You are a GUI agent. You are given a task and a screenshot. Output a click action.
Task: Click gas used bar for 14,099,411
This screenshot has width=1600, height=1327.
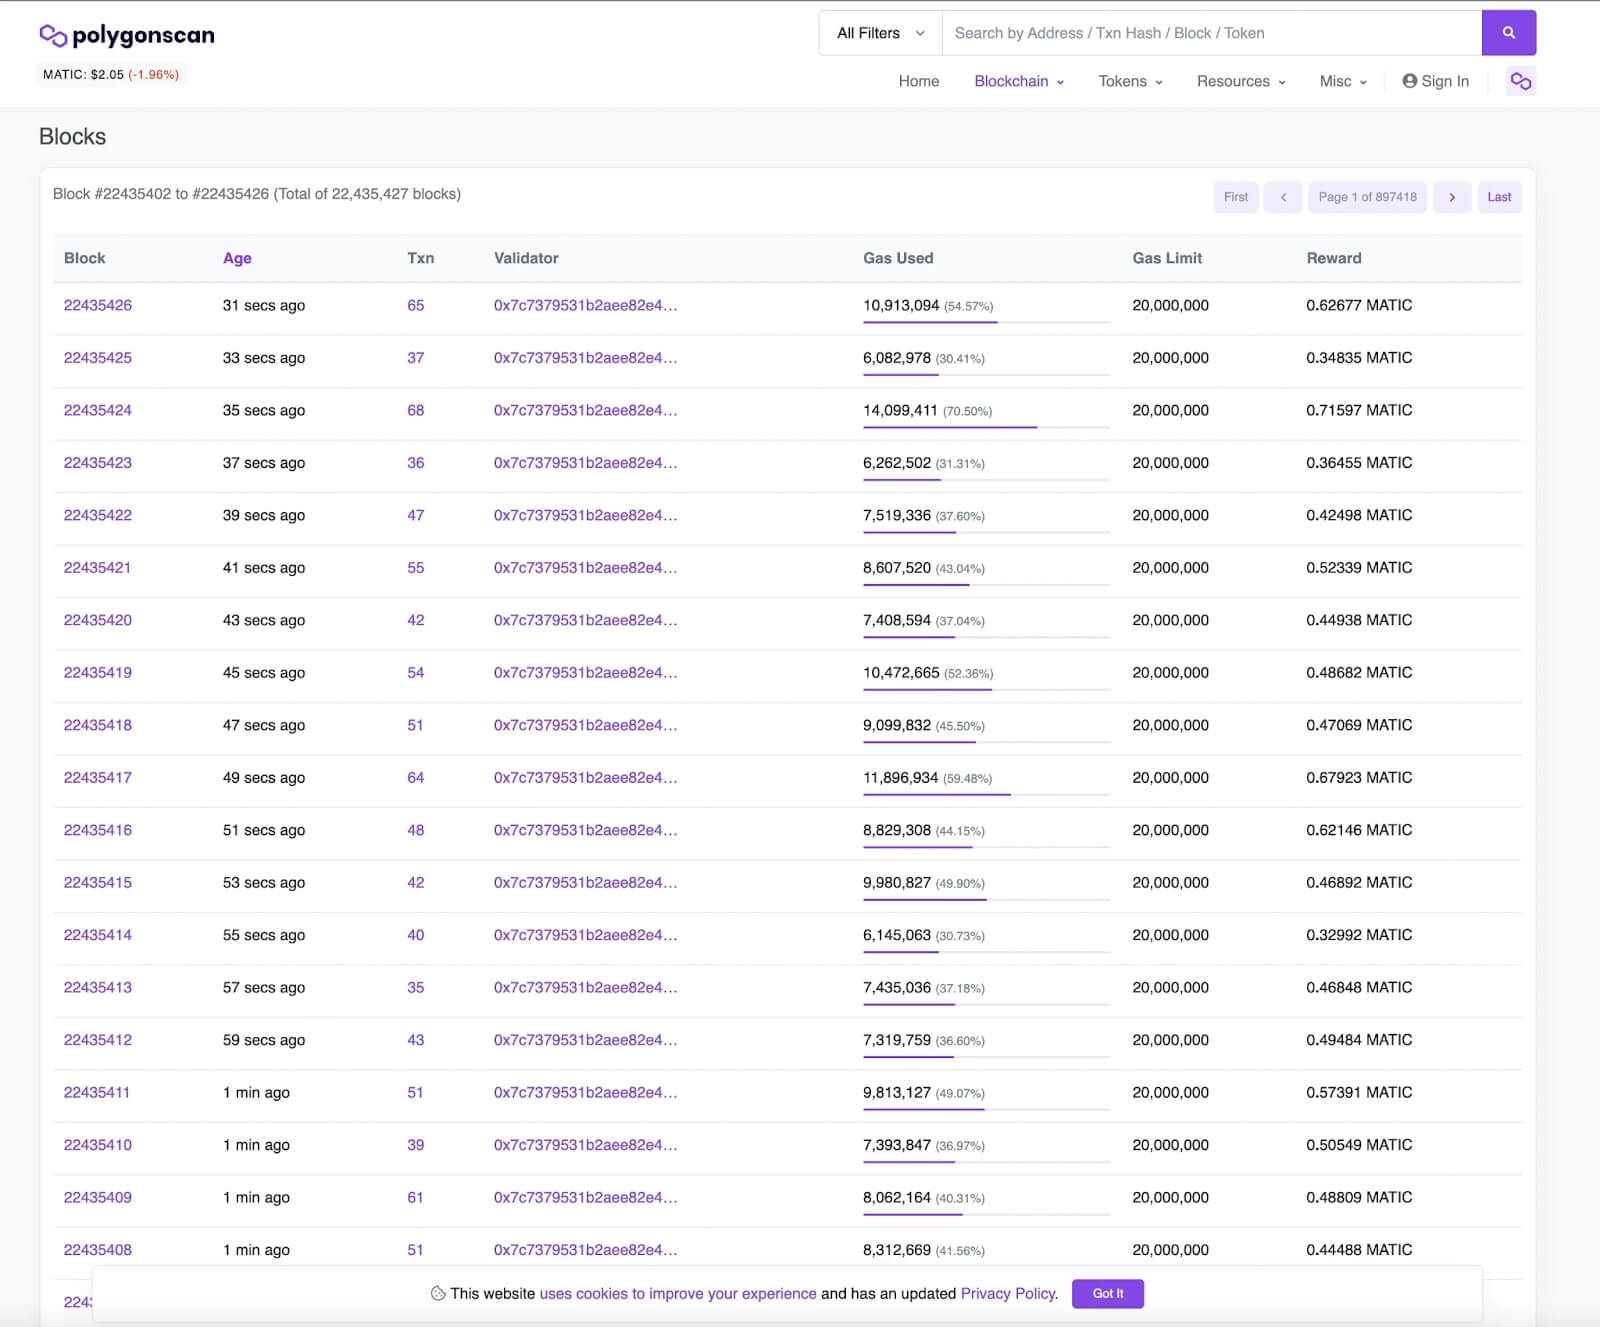pos(986,427)
